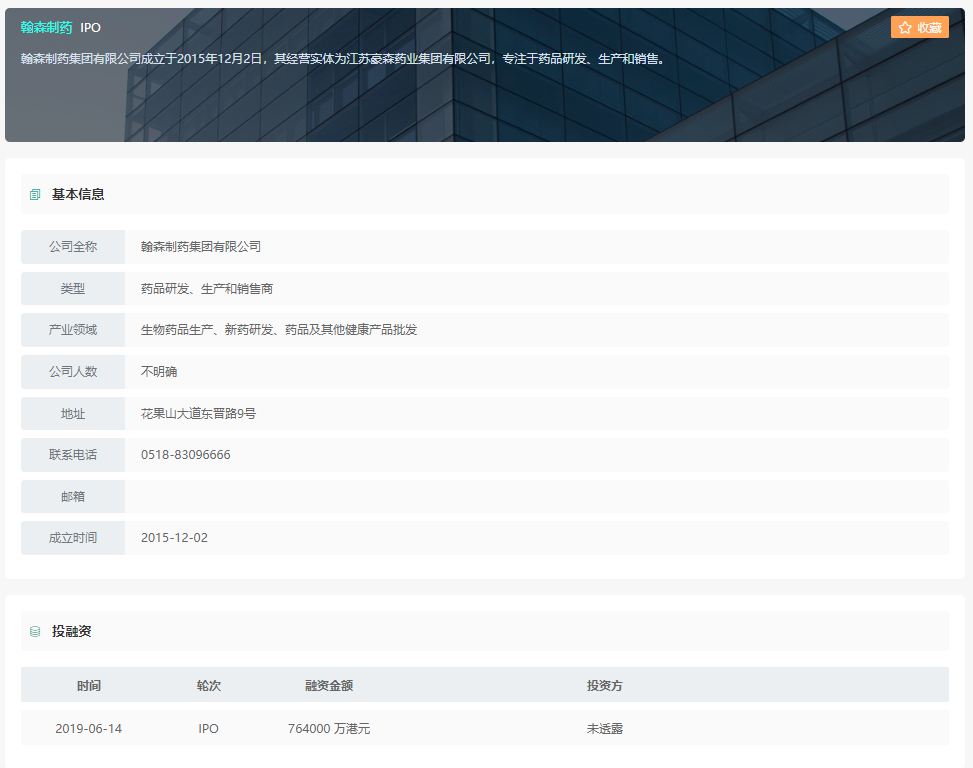
Task: Click the 投融资 section database icon
Action: click(x=35, y=632)
